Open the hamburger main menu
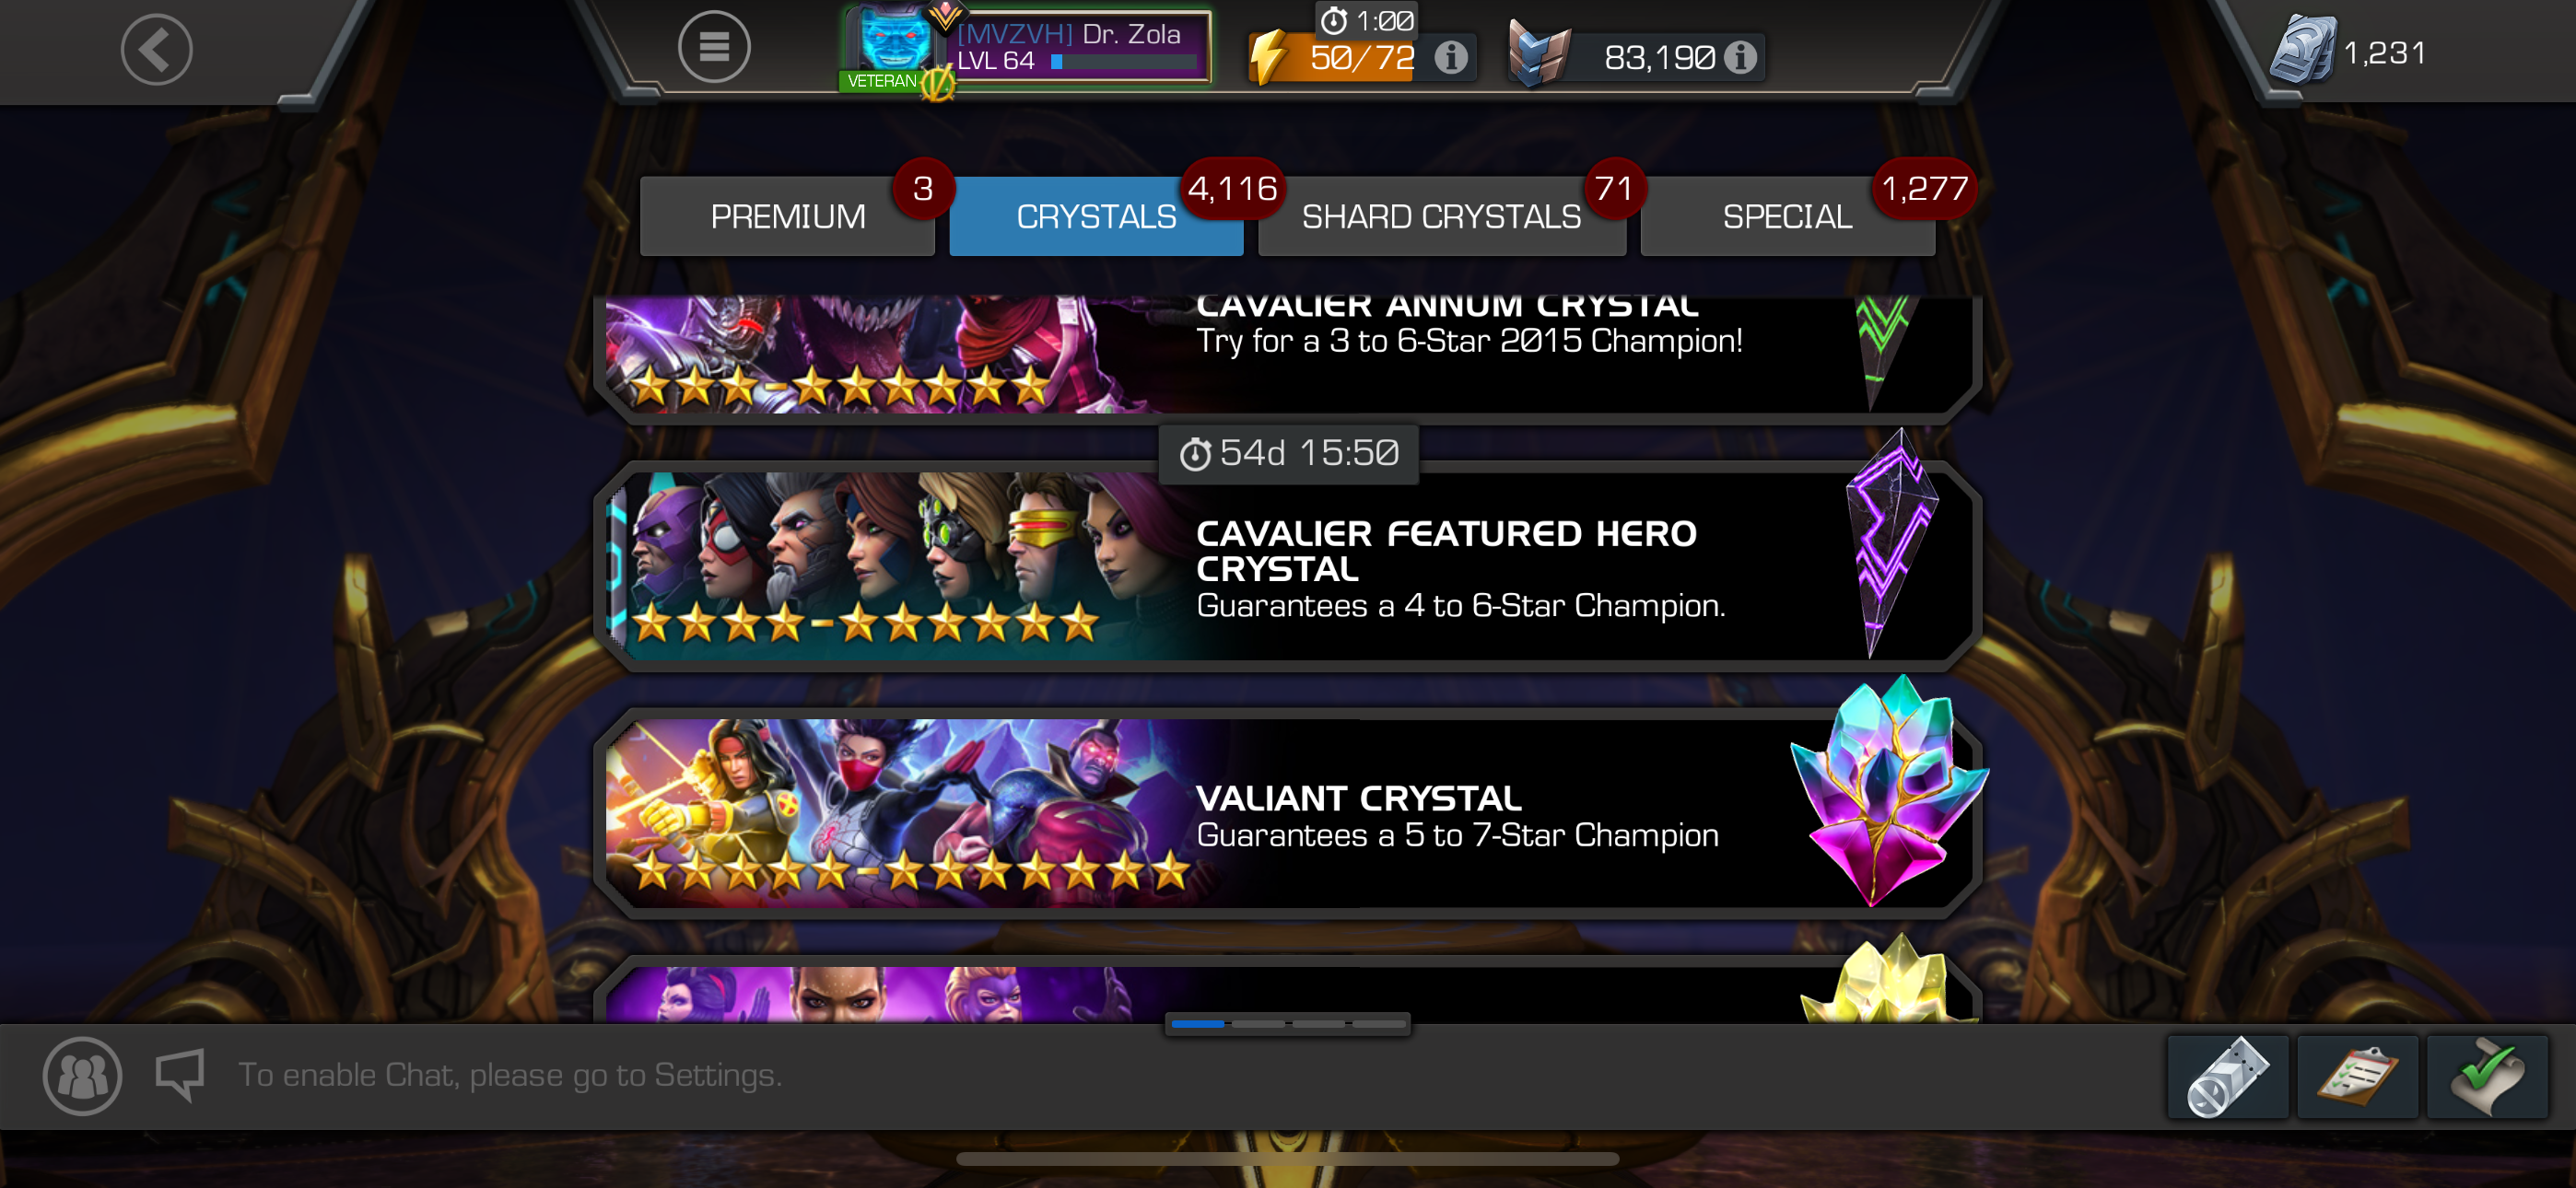2576x1188 pixels. pyautogui.click(x=714, y=47)
